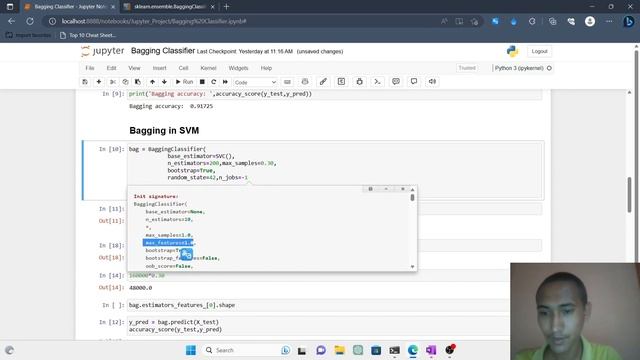640x360 pixels.
Task: Open the terminal app from the taskbar
Action: tap(394, 350)
